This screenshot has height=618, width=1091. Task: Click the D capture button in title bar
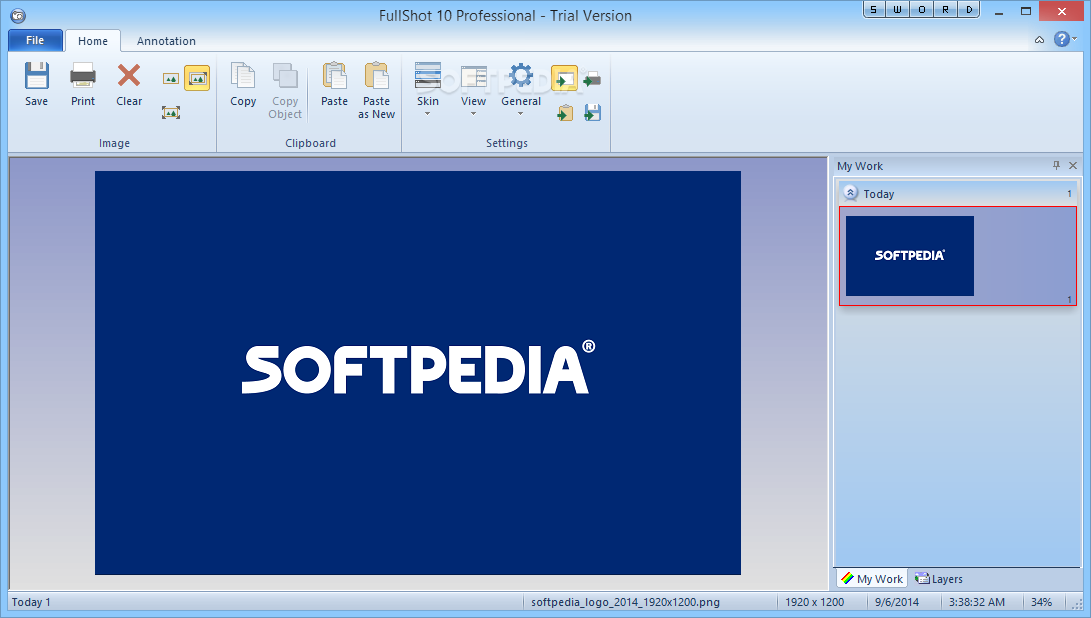click(x=969, y=10)
